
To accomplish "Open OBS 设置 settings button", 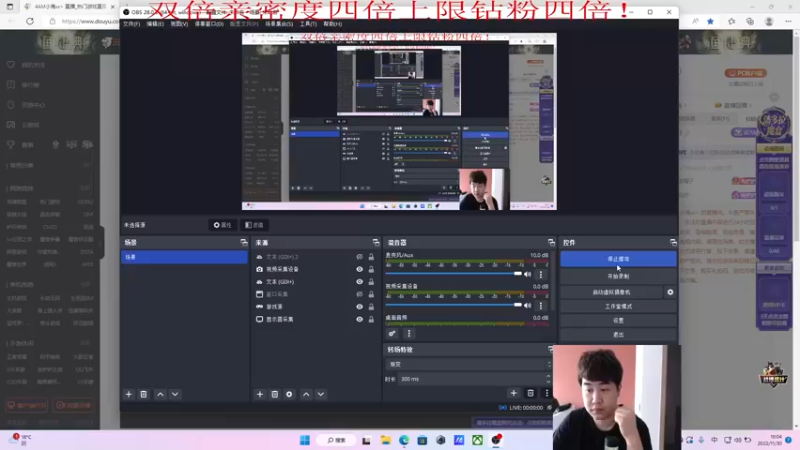I will pyautogui.click(x=618, y=320).
